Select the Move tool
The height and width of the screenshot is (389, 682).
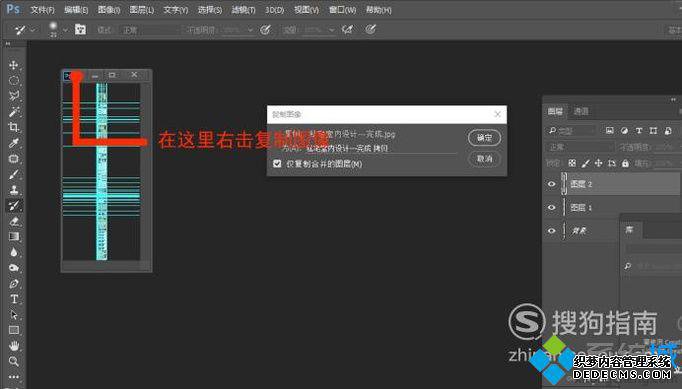13,65
